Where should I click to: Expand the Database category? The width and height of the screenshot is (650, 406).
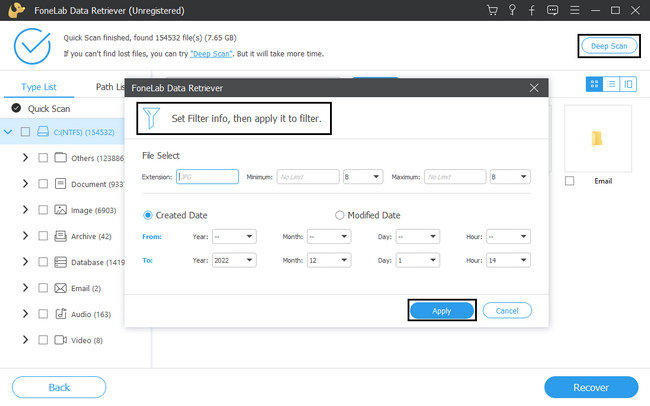point(25,262)
